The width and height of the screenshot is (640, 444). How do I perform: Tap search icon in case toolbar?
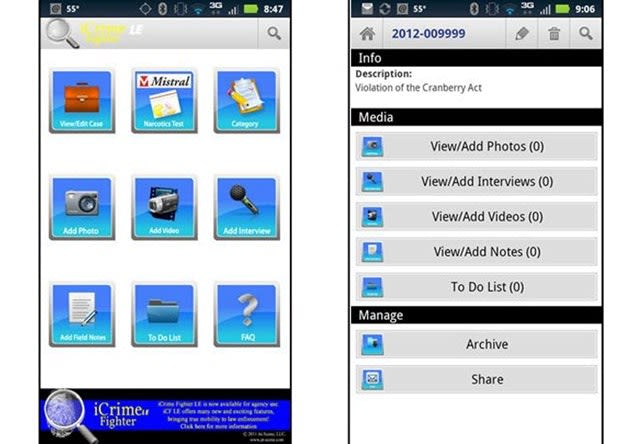pos(586,33)
